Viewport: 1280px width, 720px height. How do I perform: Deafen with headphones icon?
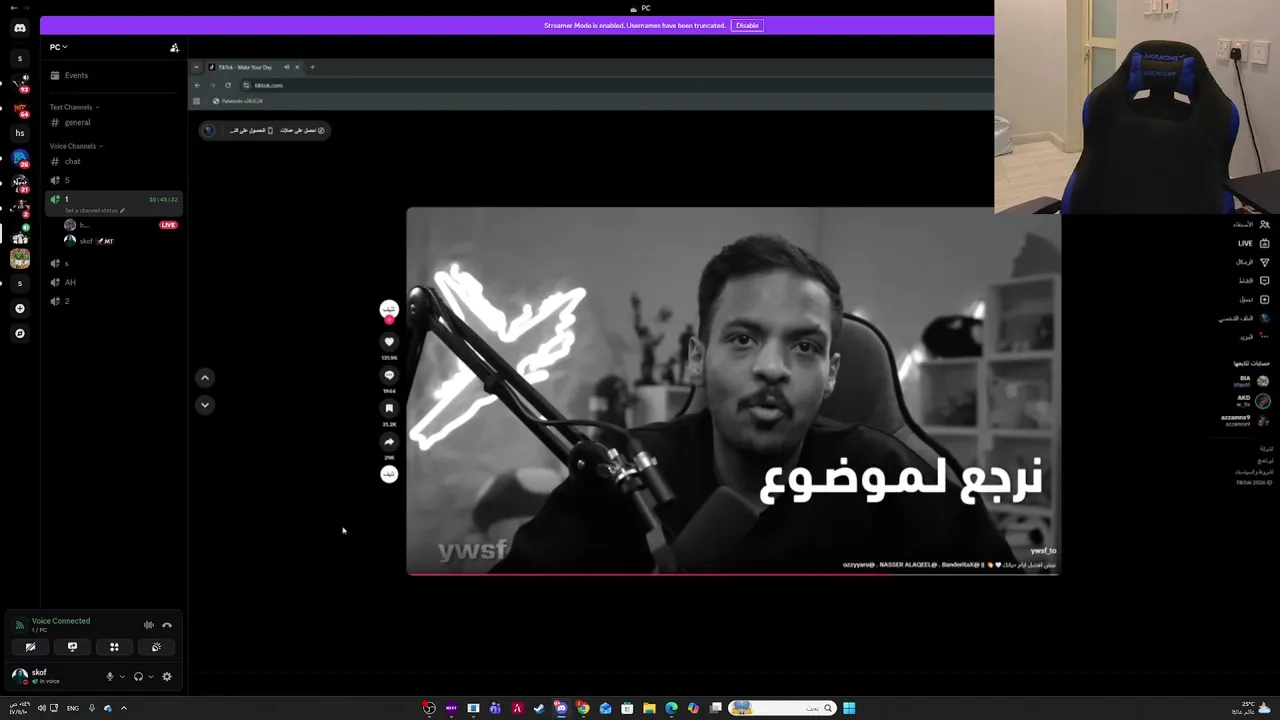click(x=138, y=677)
